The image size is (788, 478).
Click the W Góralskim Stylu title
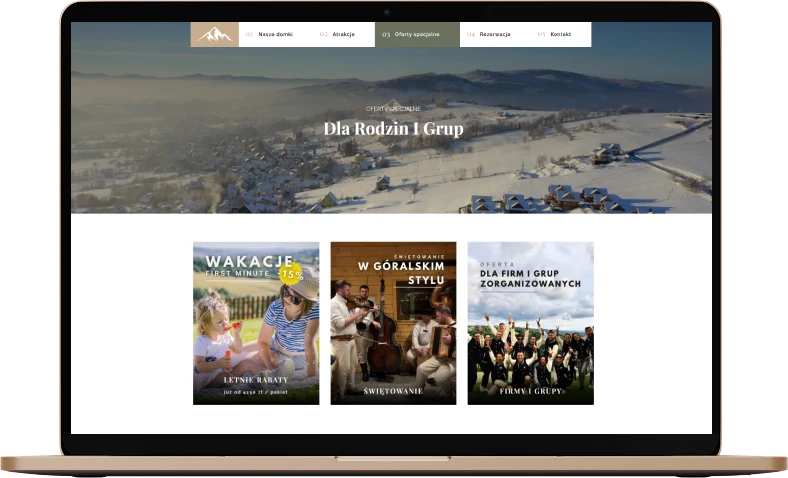click(x=393, y=273)
